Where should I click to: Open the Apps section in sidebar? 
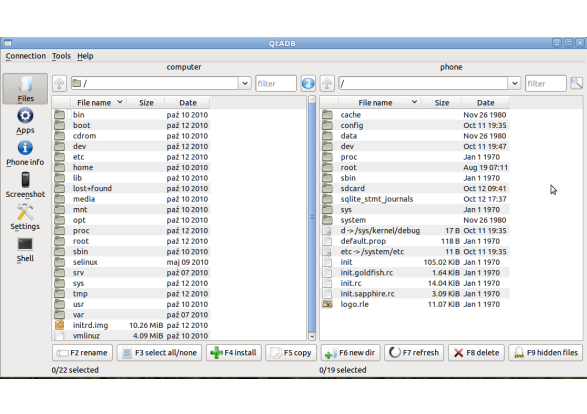25,121
